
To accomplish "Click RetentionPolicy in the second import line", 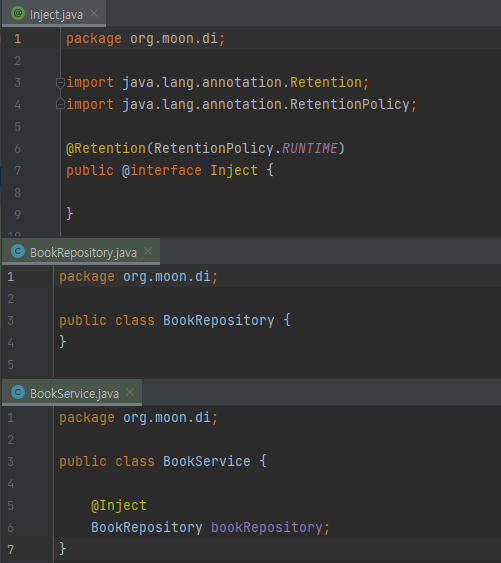I will (349, 104).
